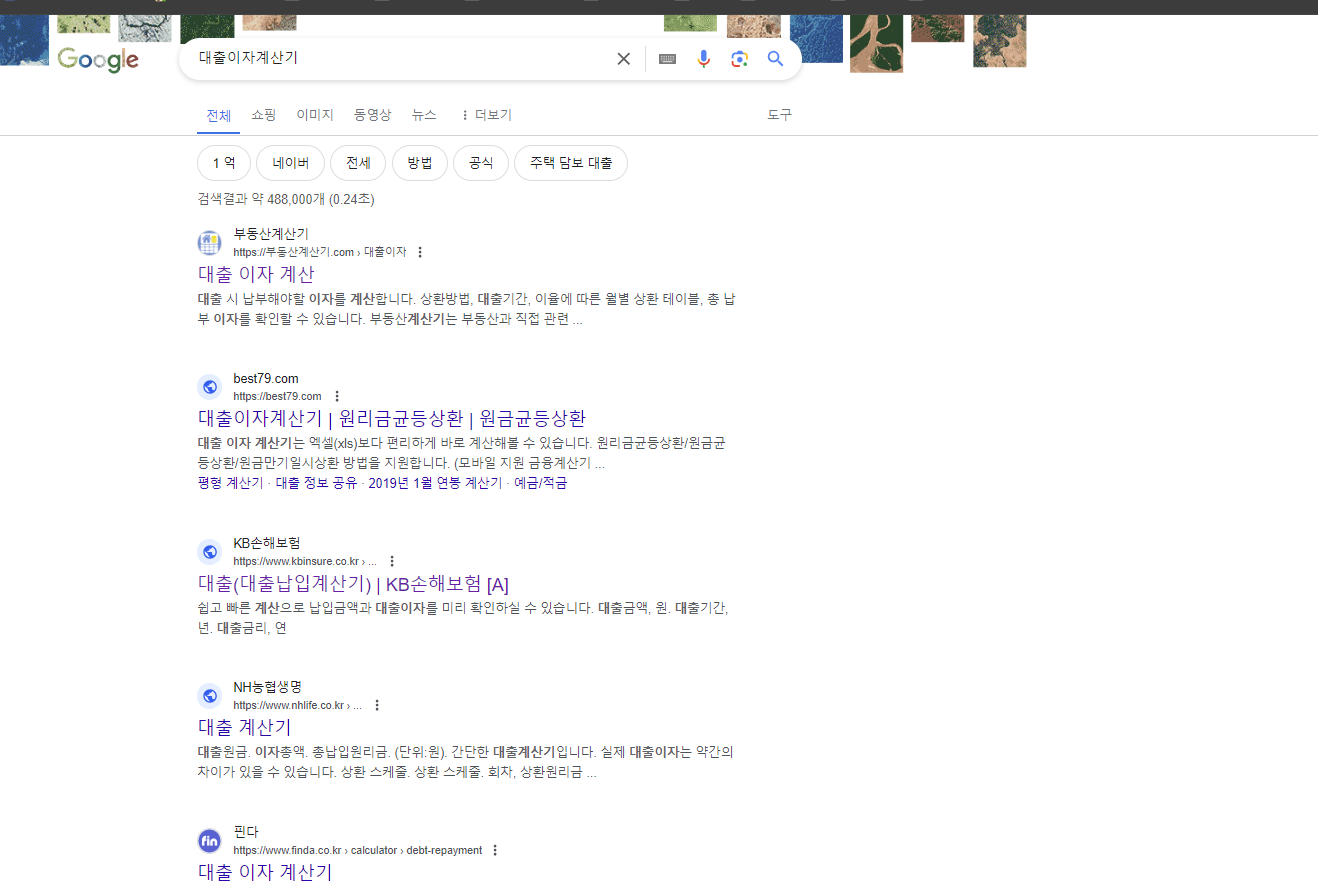Viewport: 1318px width, 890px height.
Task: Select the 전체 tab
Action: point(218,115)
